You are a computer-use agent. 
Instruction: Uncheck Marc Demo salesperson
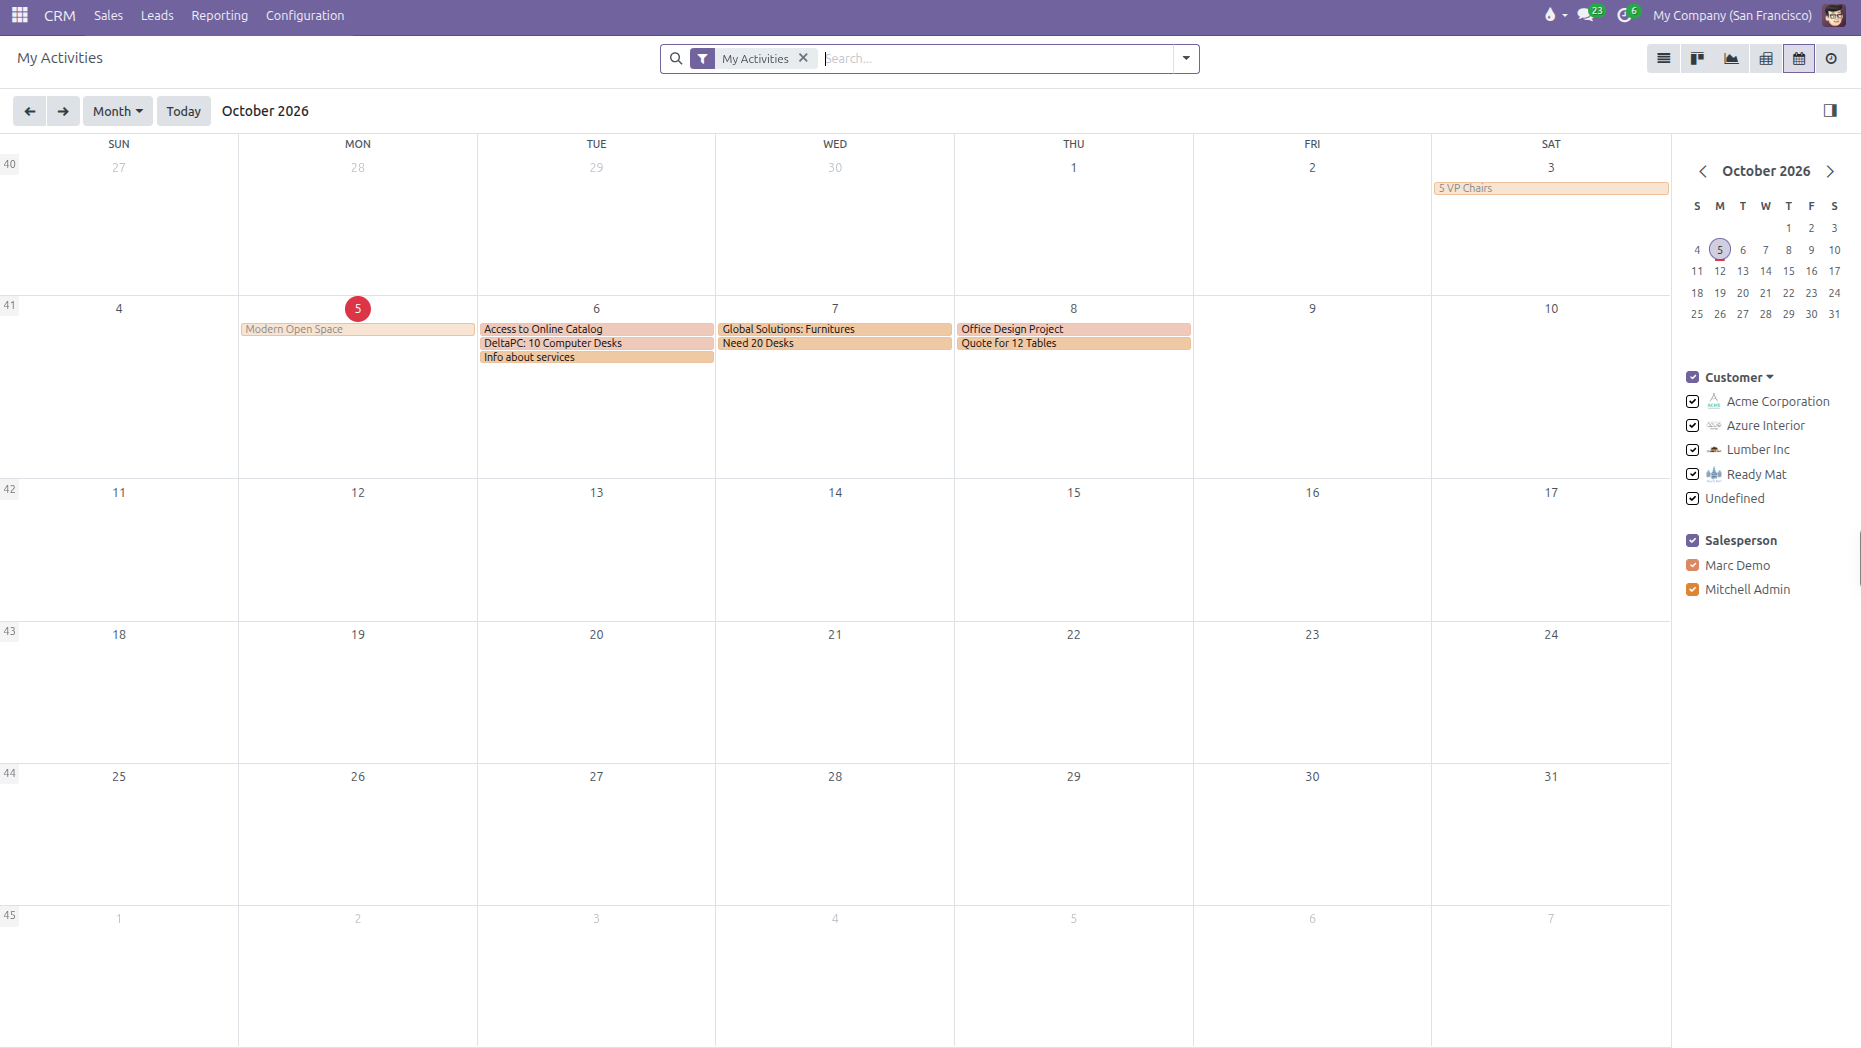pos(1692,565)
